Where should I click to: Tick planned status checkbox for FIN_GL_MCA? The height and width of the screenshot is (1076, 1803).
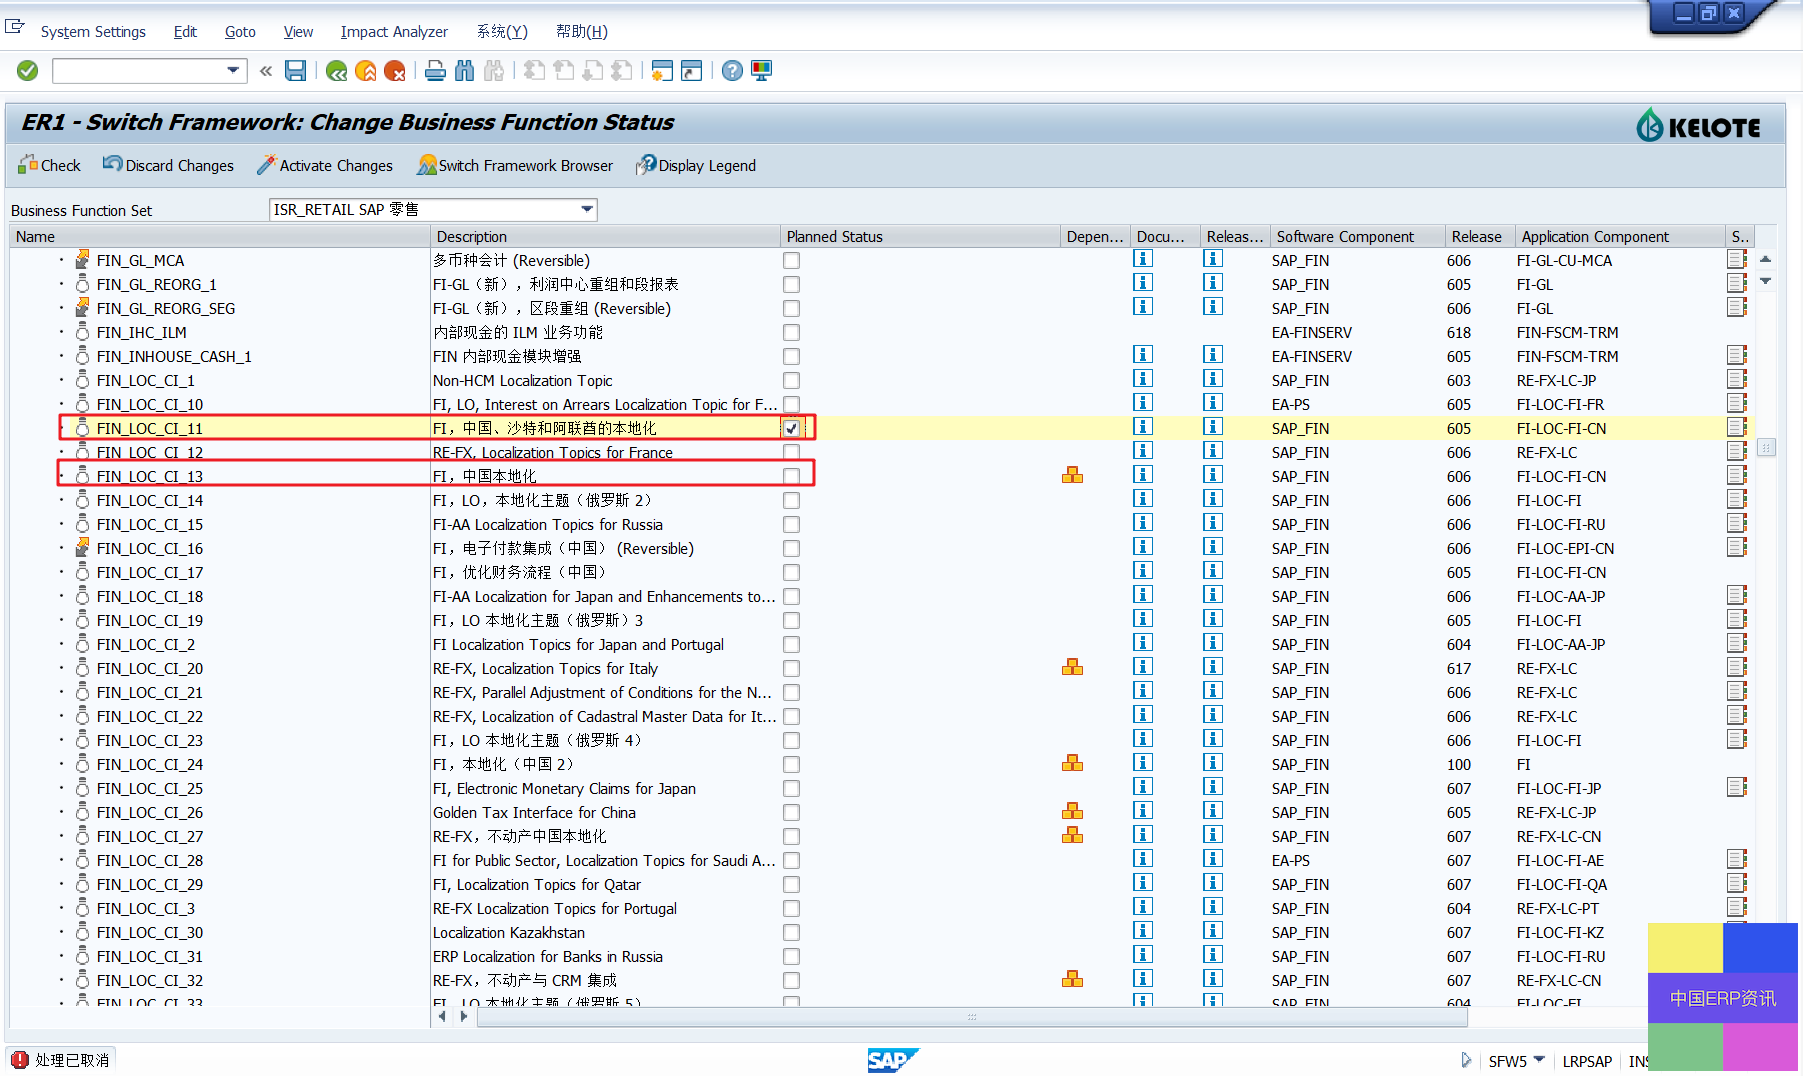pos(791,260)
